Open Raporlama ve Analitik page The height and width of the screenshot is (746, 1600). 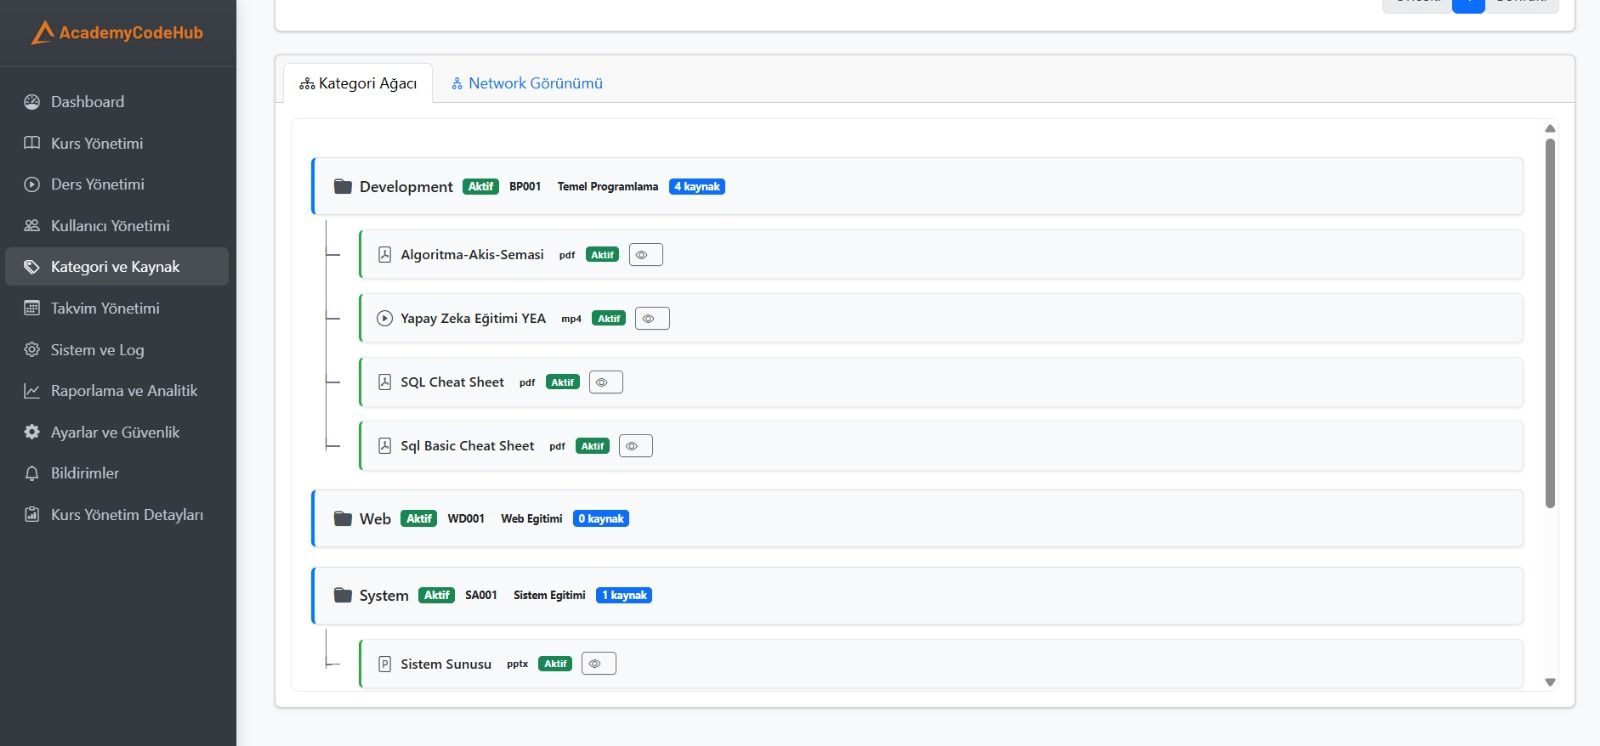pyautogui.click(x=124, y=391)
